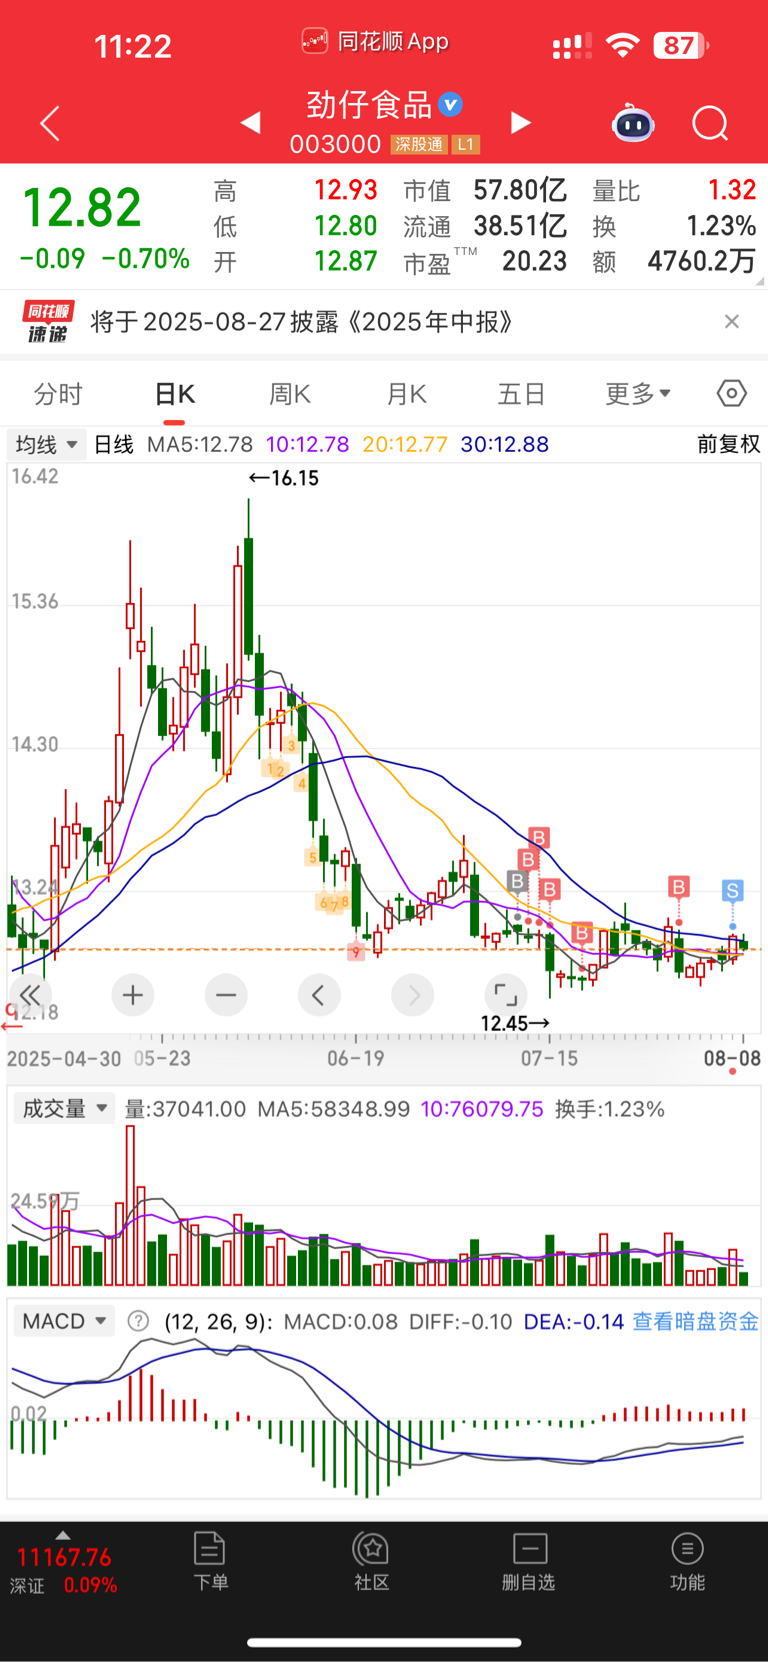Open the 均线 moving average dropdown

pyautogui.click(x=46, y=444)
